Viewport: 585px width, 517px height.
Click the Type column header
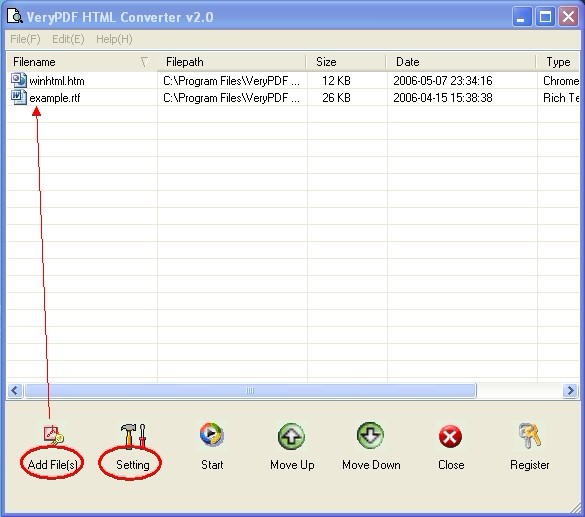tap(558, 62)
